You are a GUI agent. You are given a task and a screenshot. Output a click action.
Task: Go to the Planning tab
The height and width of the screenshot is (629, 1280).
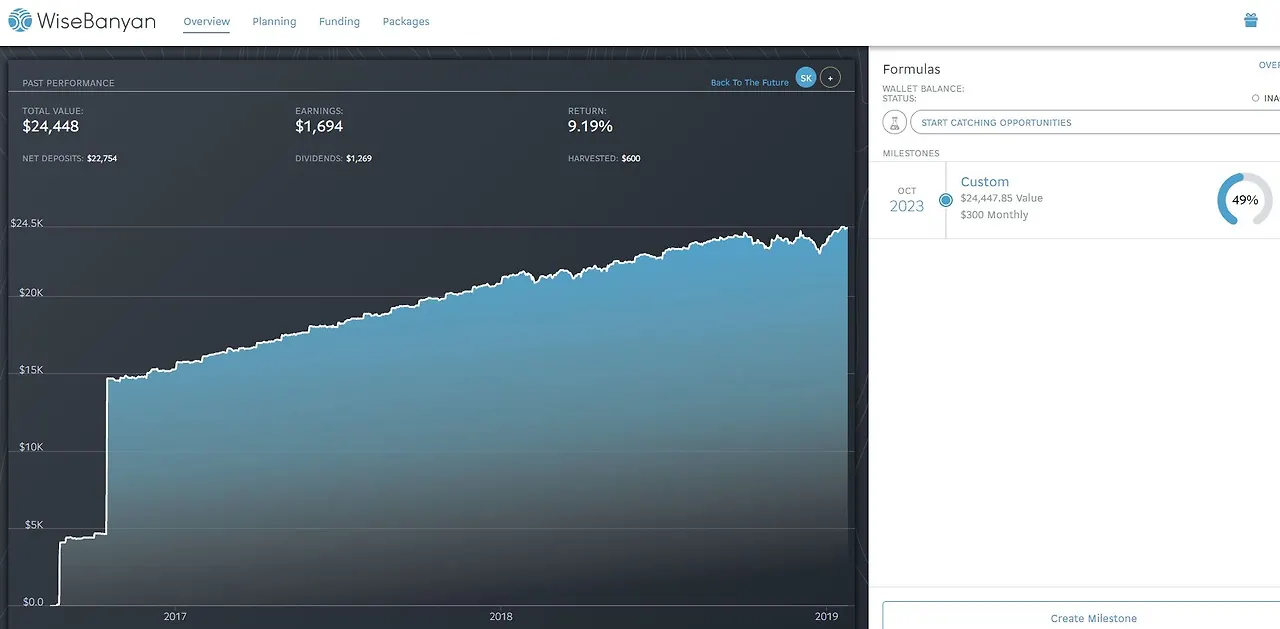(274, 21)
